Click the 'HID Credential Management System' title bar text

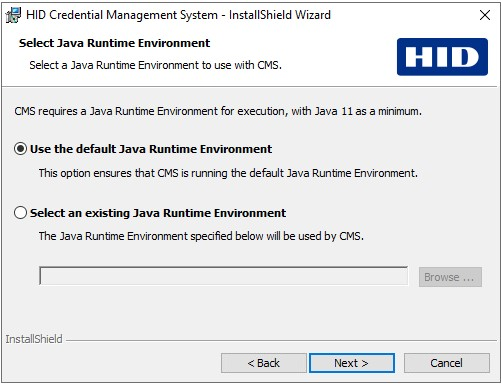click(x=122, y=15)
